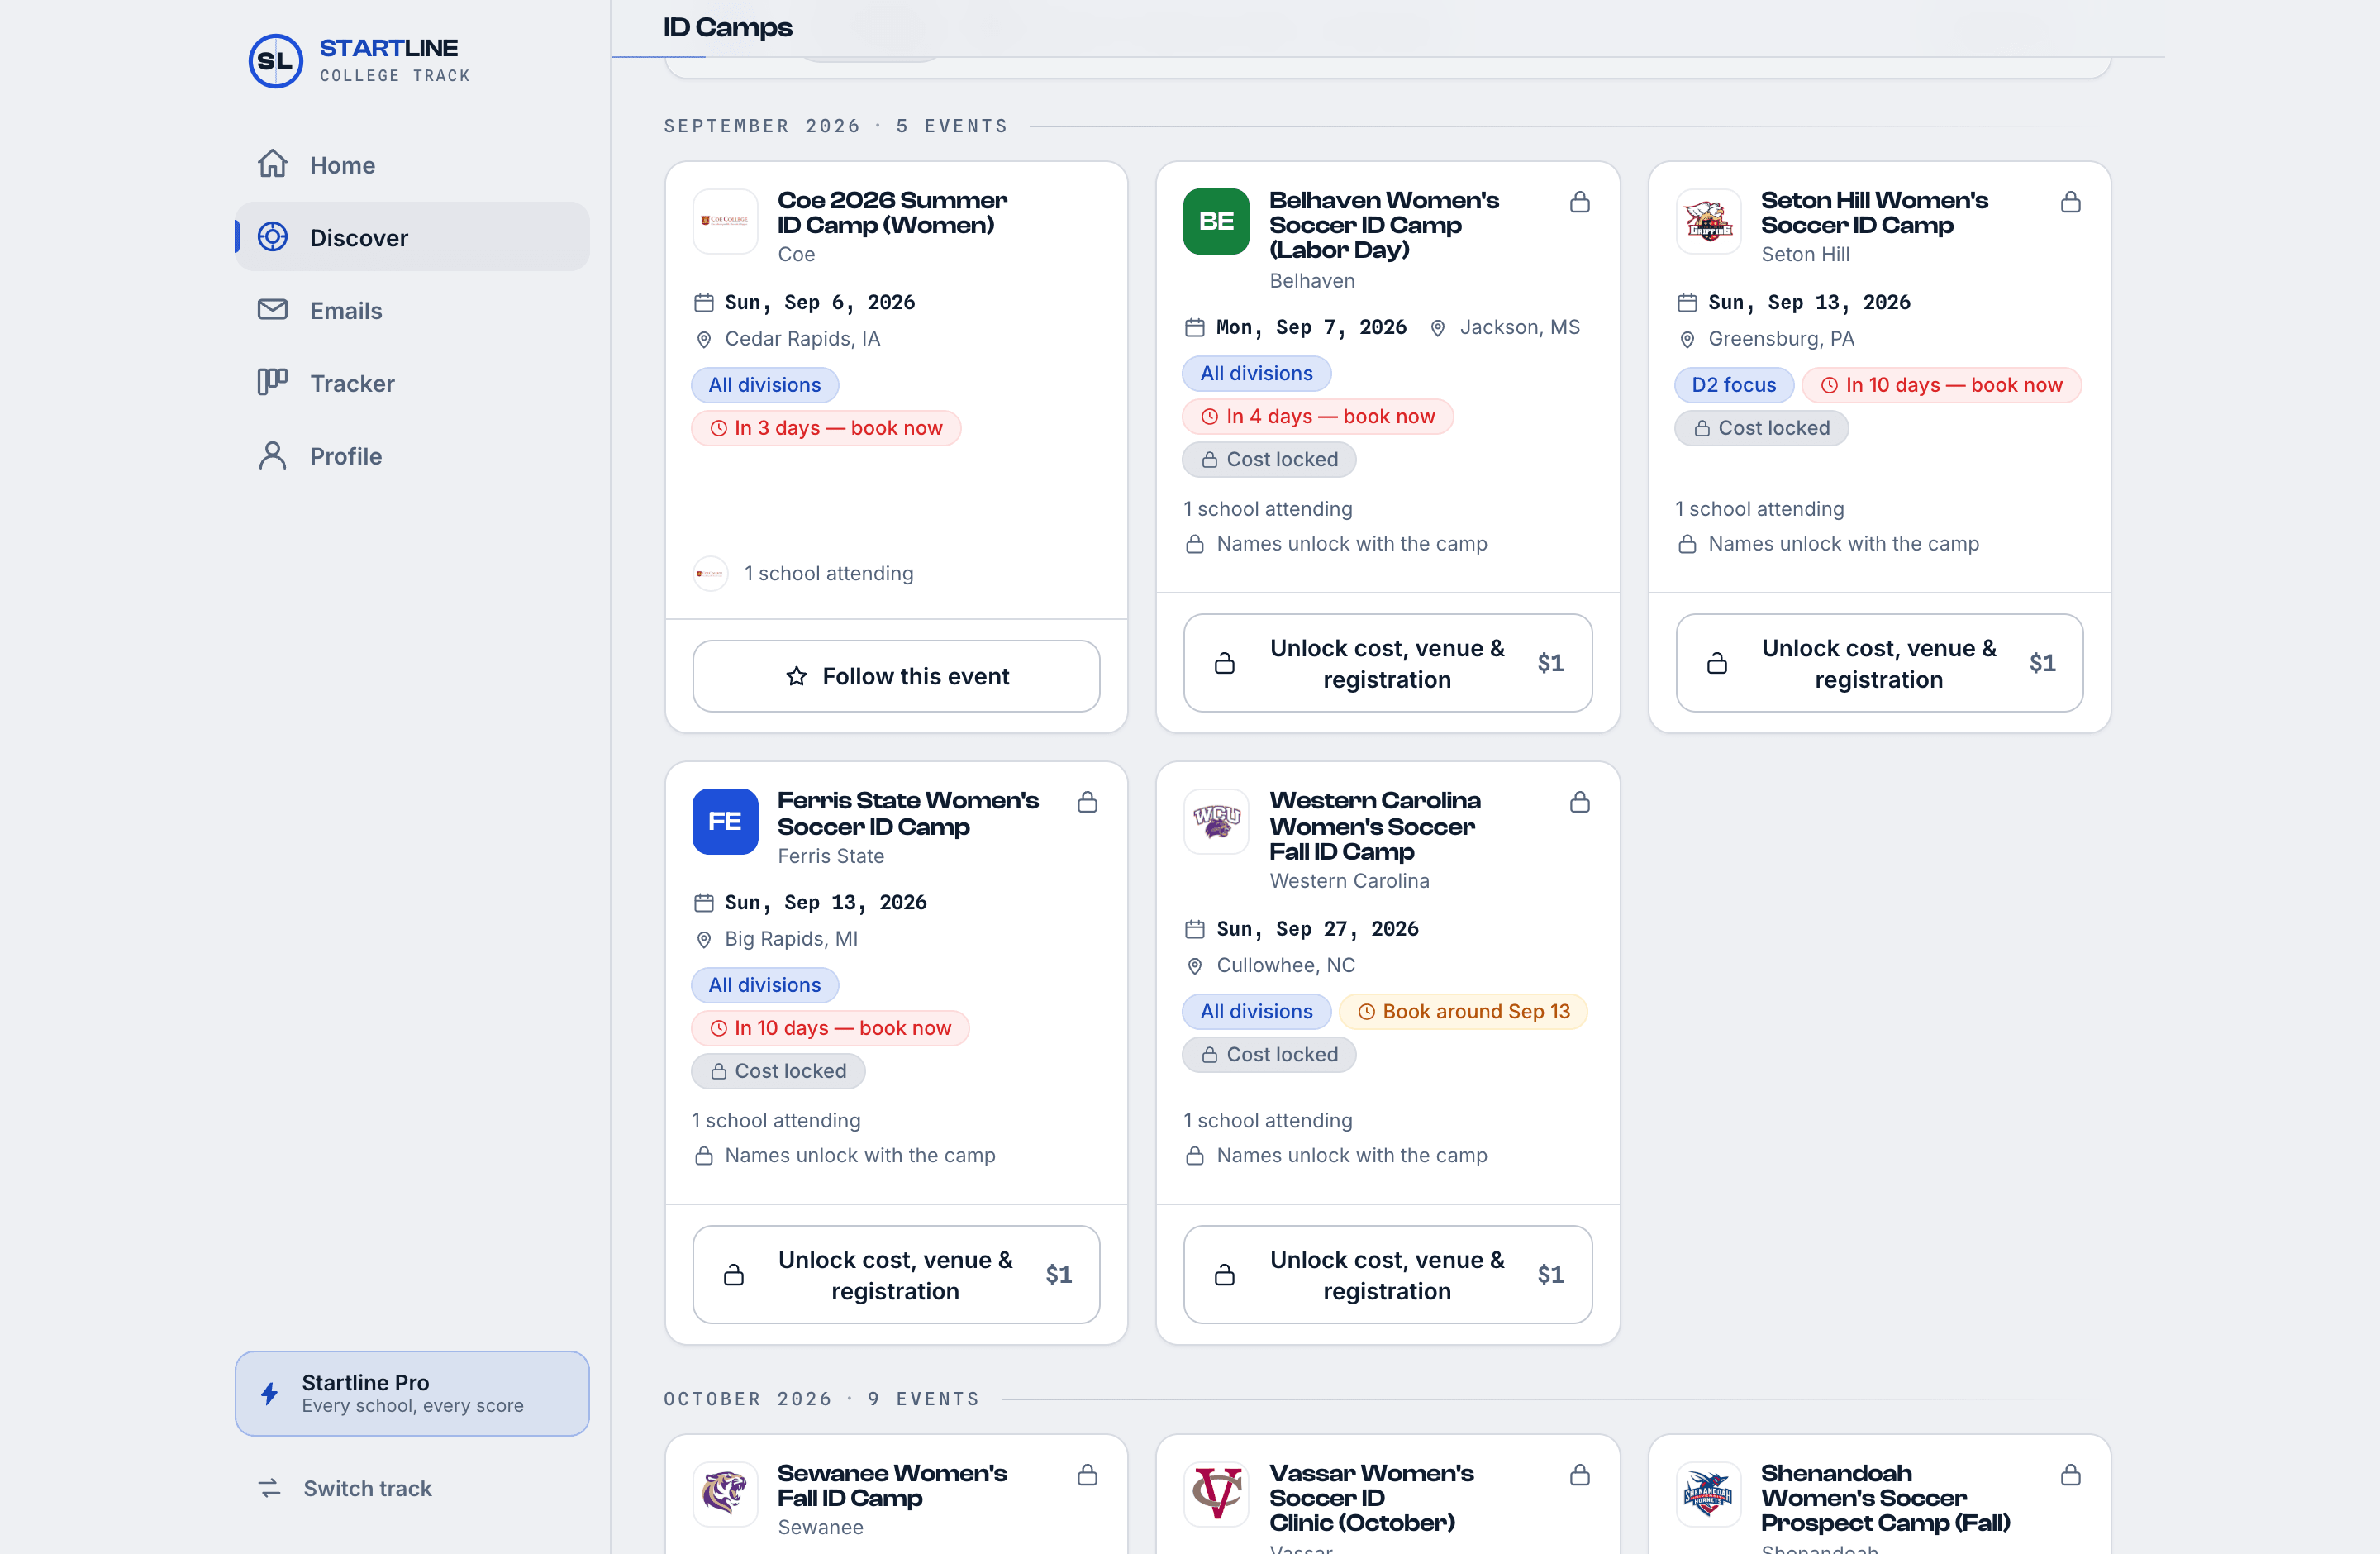Click the 'ID Camps' tab heading
Image resolution: width=2380 pixels, height=1554 pixels.
[728, 27]
